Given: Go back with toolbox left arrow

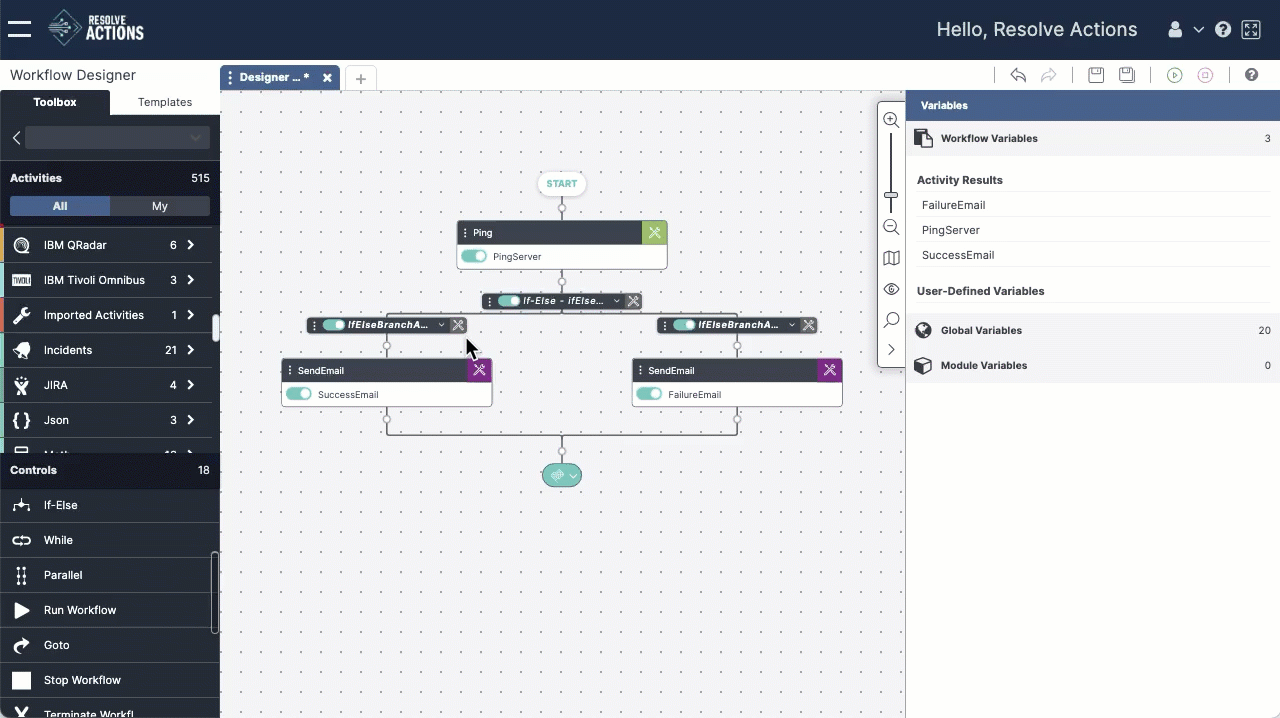Looking at the screenshot, I should [16, 138].
